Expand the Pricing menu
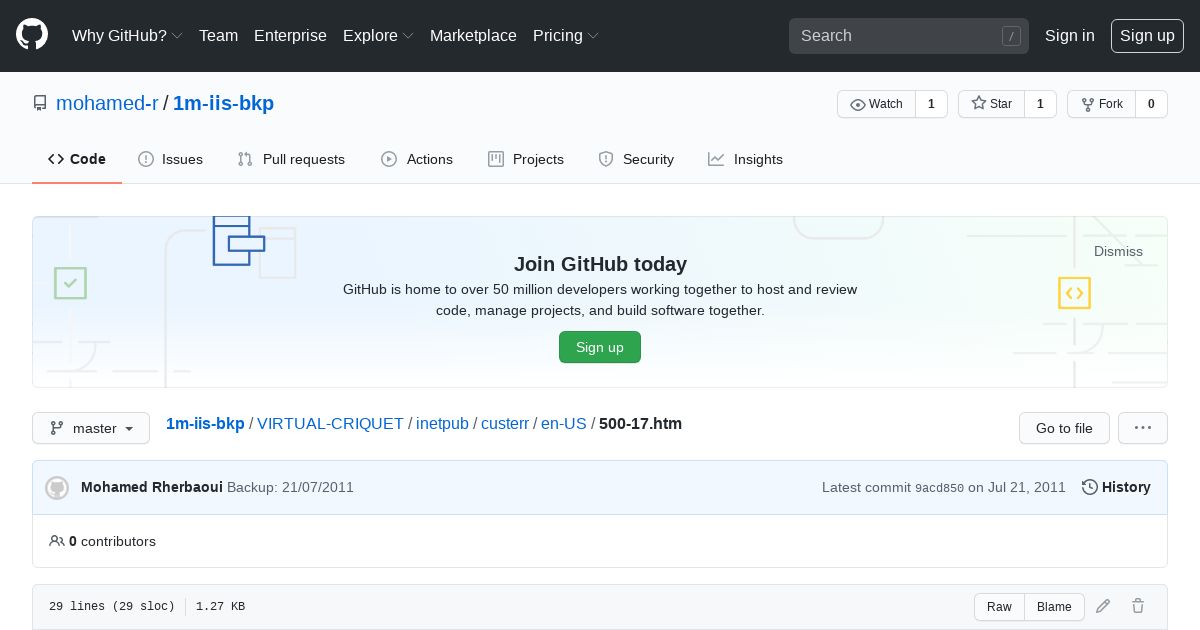Image resolution: width=1200 pixels, height=630 pixels. point(566,35)
